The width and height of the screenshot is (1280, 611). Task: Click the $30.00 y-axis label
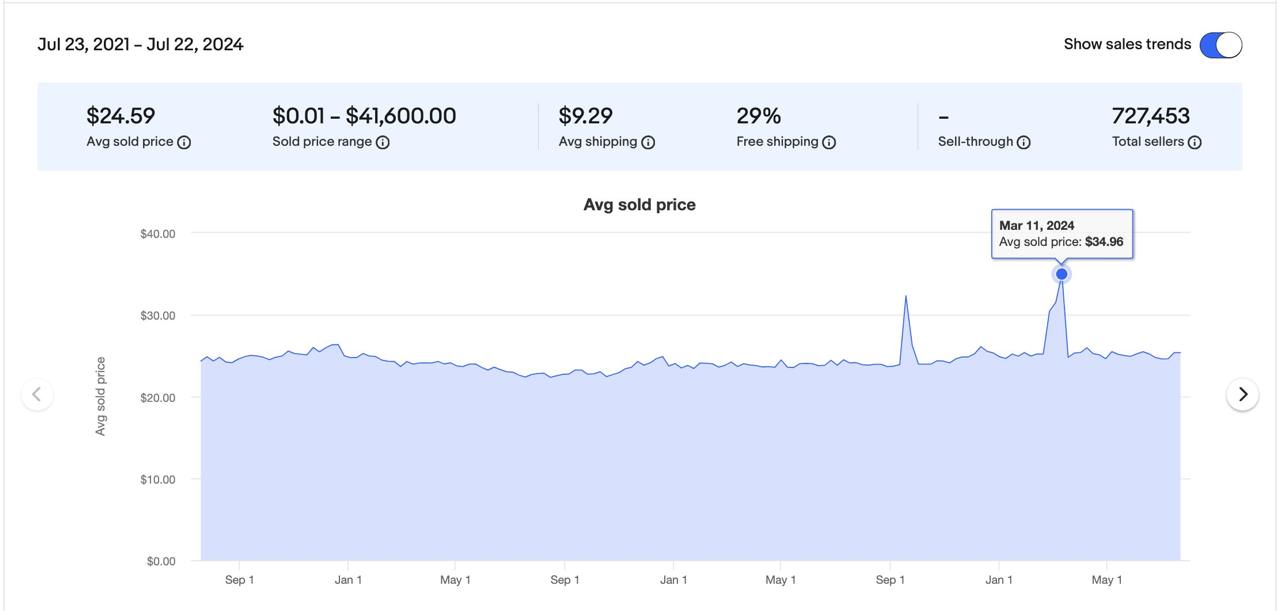tap(158, 316)
